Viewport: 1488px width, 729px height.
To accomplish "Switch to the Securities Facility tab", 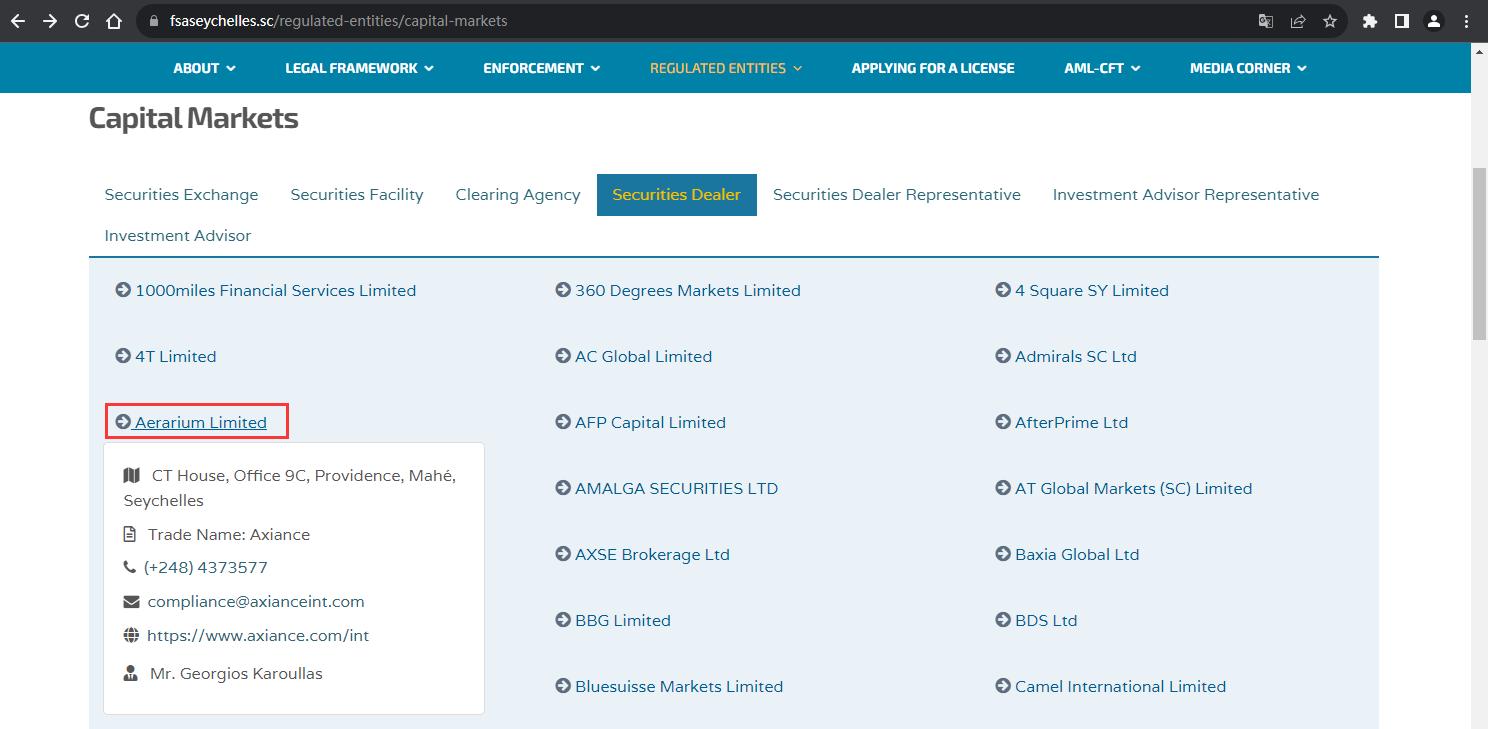I will pos(357,194).
